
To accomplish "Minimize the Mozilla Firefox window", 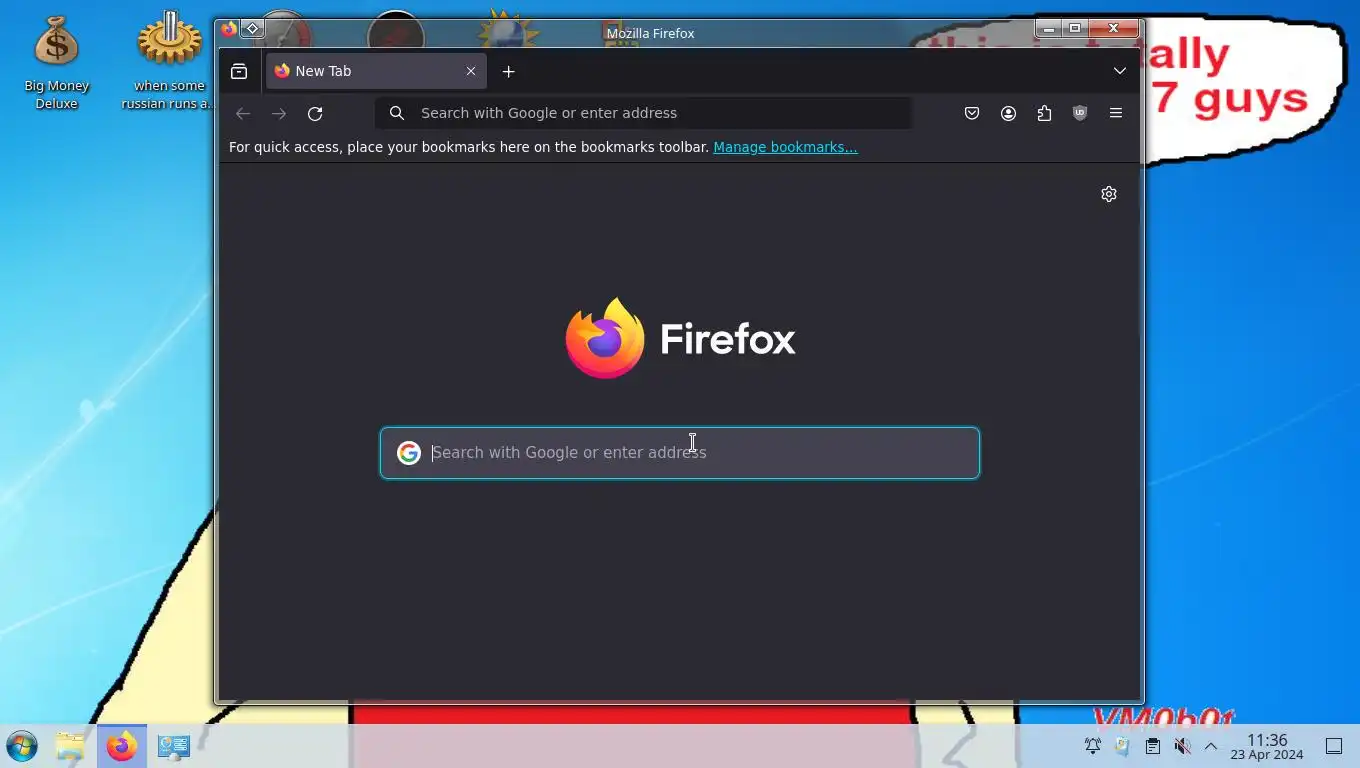I will point(1049,28).
